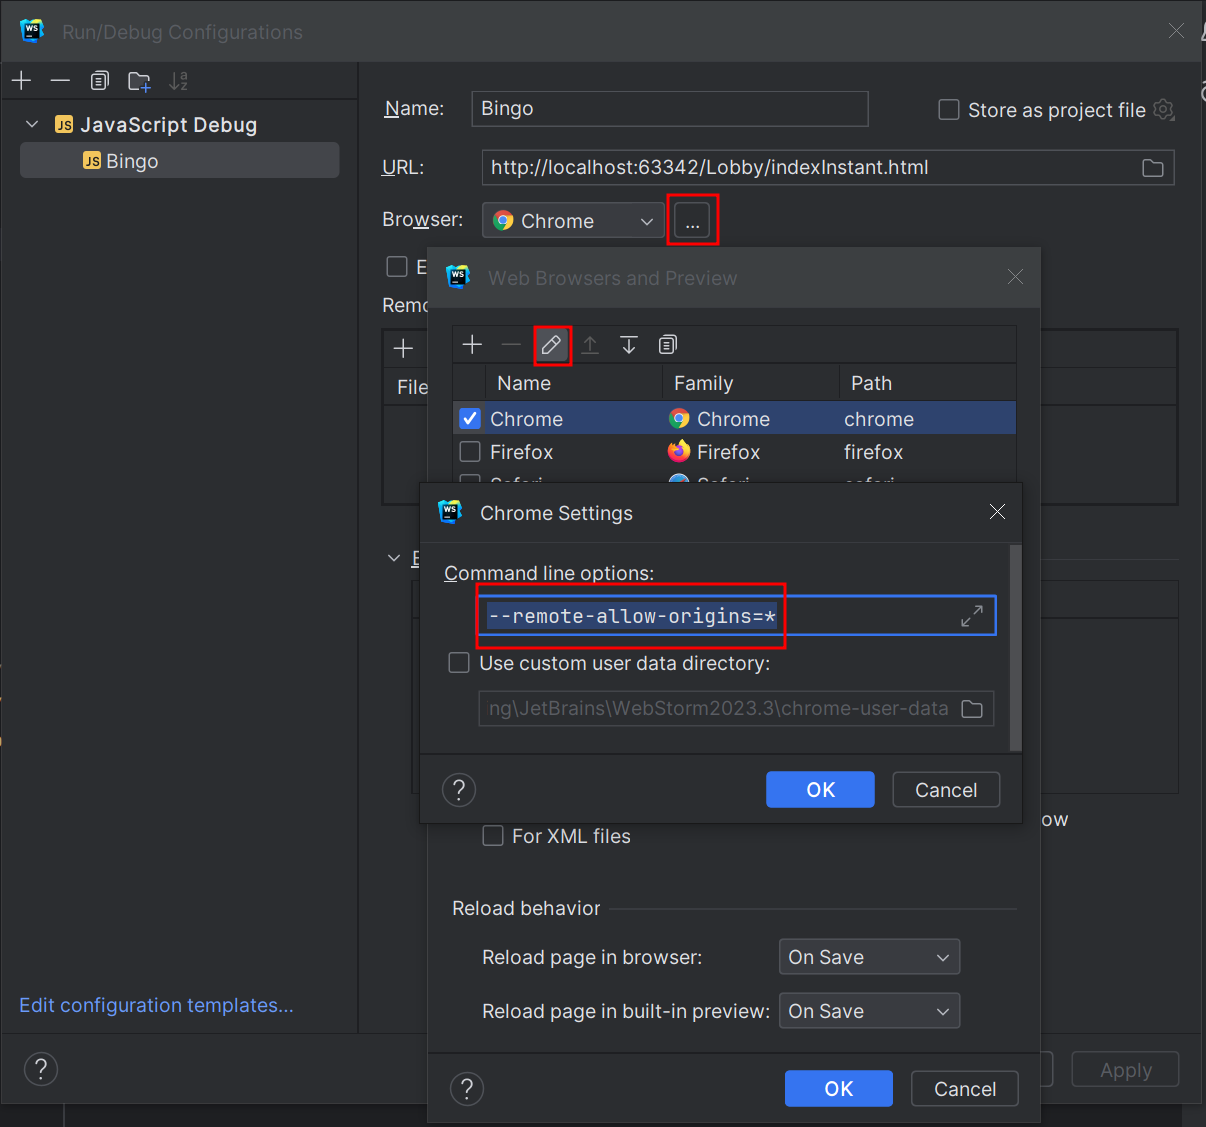The width and height of the screenshot is (1206, 1127).
Task: Open browser list with the ellipsis button
Action: pyautogui.click(x=692, y=220)
